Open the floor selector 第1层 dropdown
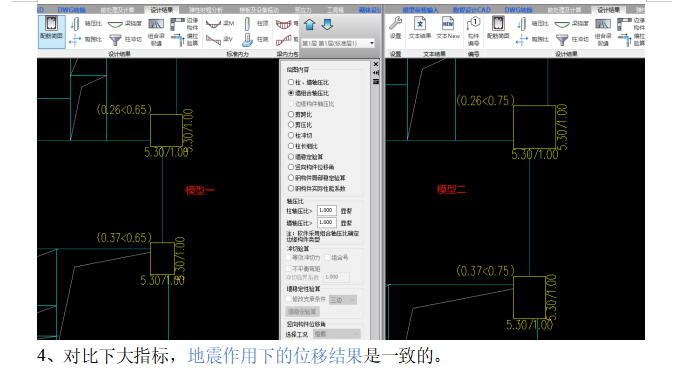Image resolution: width=696 pixels, height=373 pixels. [x=338, y=43]
